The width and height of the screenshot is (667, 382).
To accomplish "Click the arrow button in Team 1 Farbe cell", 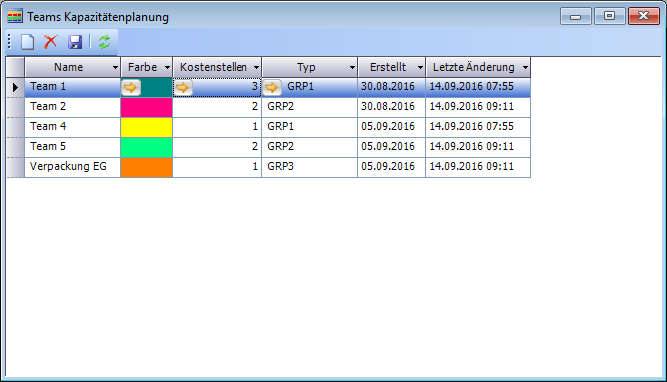I will tap(131, 88).
